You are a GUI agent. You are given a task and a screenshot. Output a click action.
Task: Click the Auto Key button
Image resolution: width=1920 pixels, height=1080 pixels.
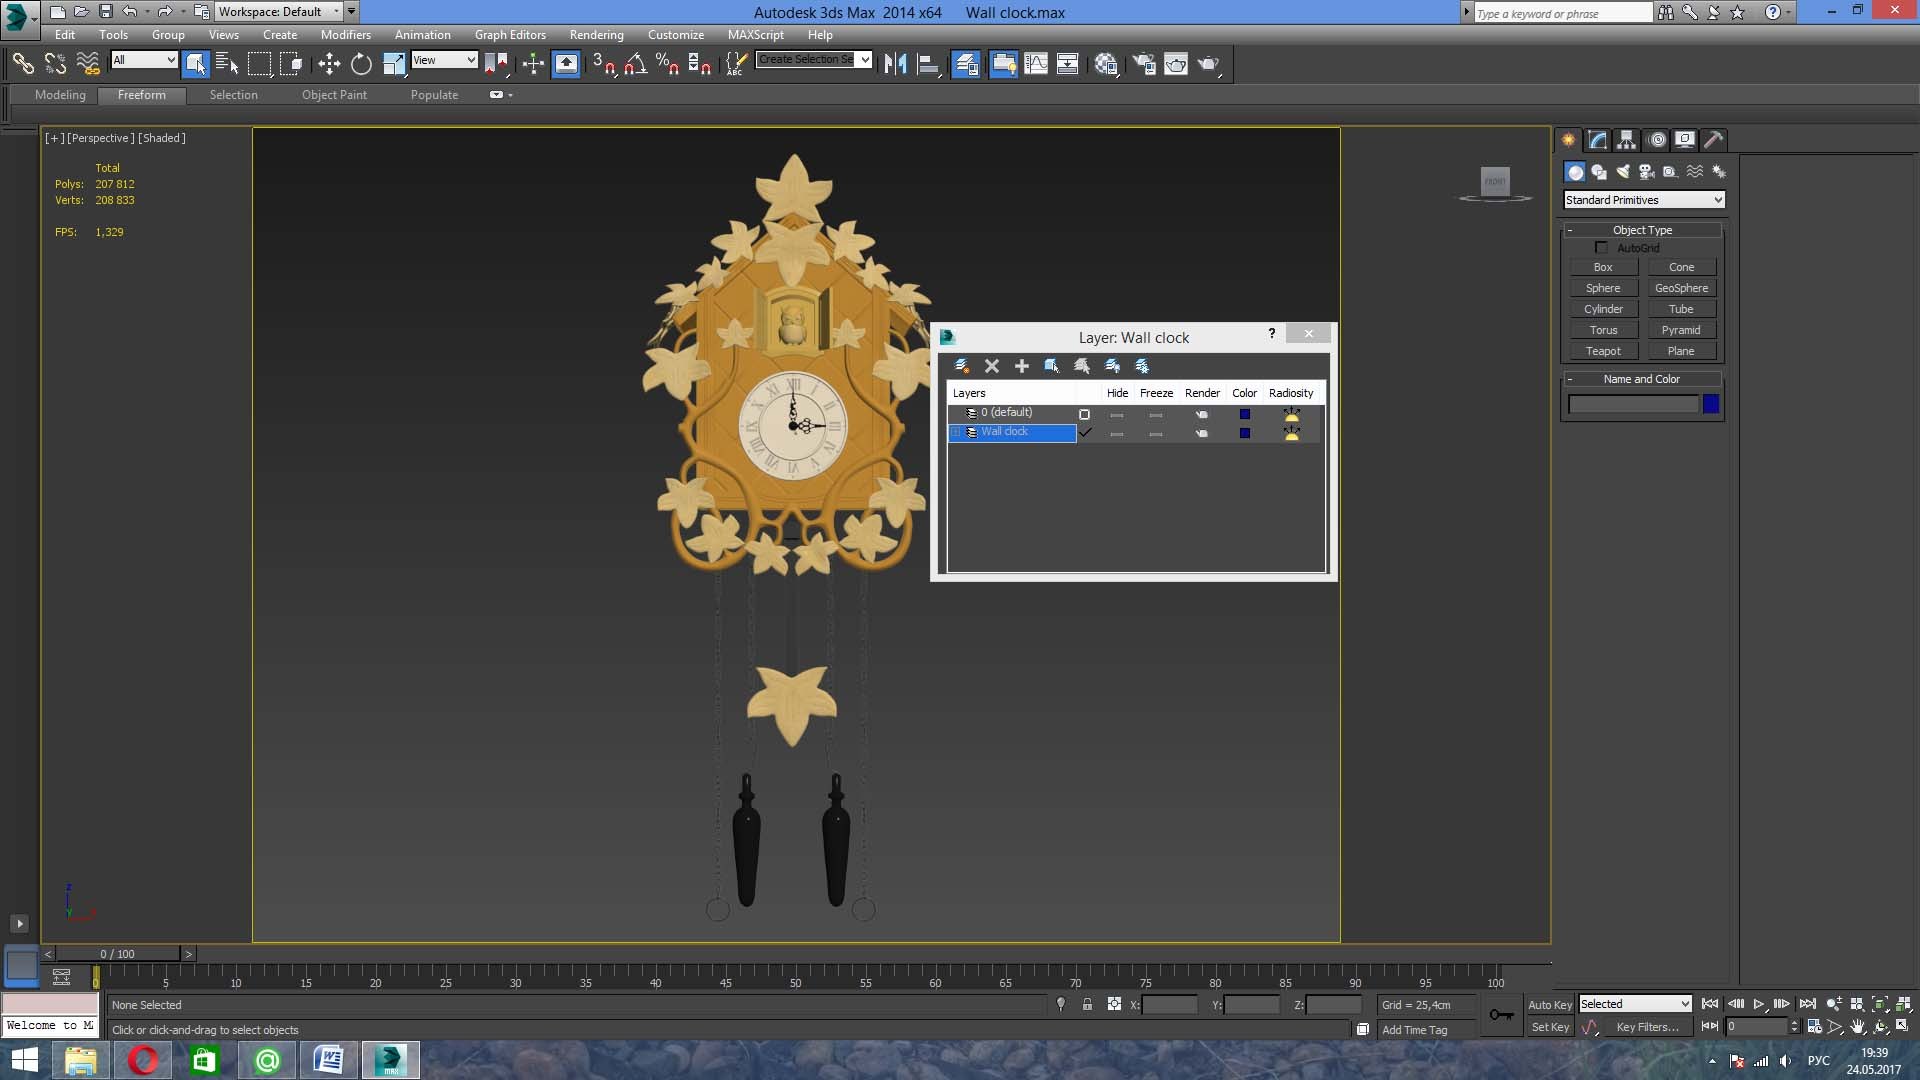pos(1549,1005)
